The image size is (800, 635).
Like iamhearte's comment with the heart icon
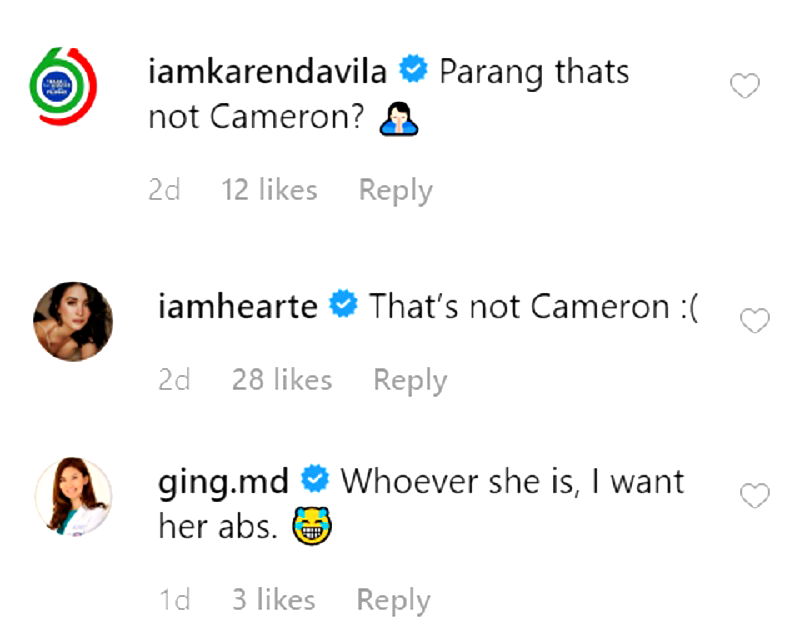click(x=755, y=320)
